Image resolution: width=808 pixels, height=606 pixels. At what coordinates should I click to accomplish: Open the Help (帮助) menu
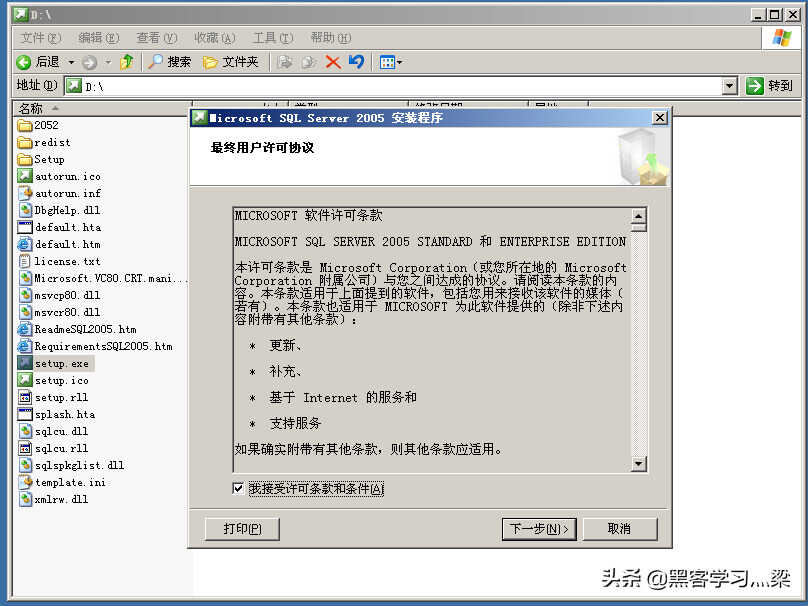pyautogui.click(x=330, y=38)
